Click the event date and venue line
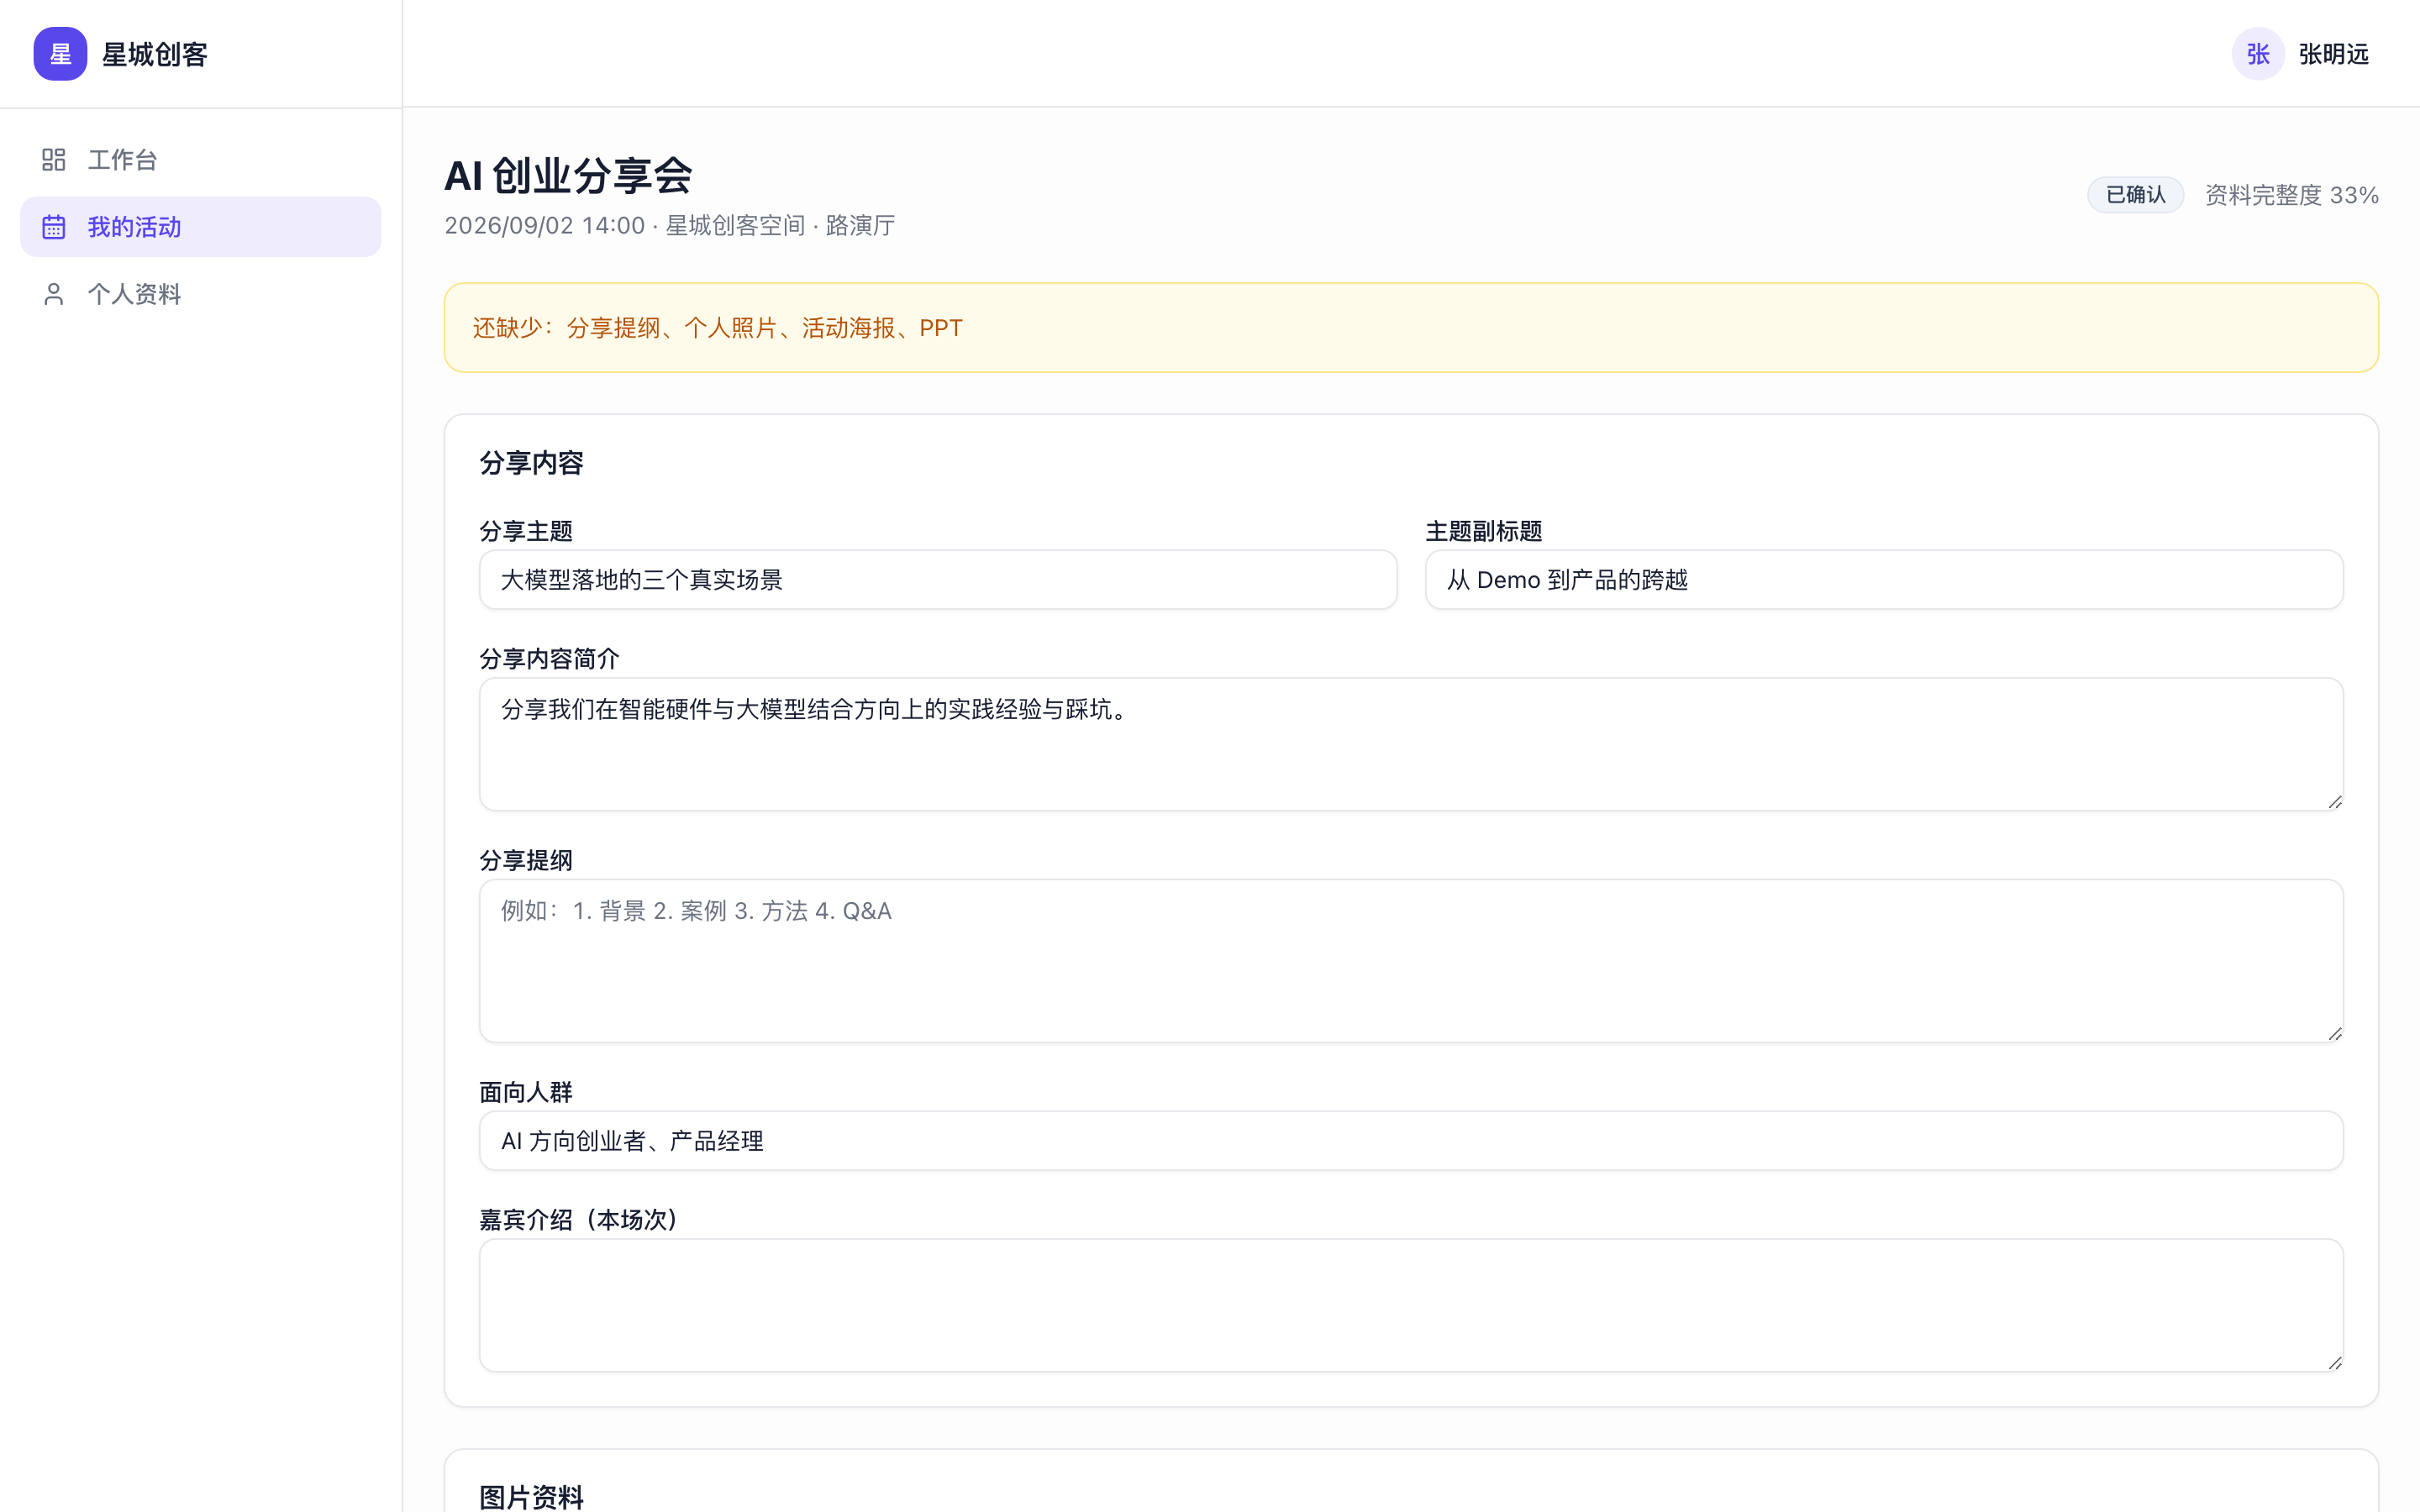 [x=670, y=226]
